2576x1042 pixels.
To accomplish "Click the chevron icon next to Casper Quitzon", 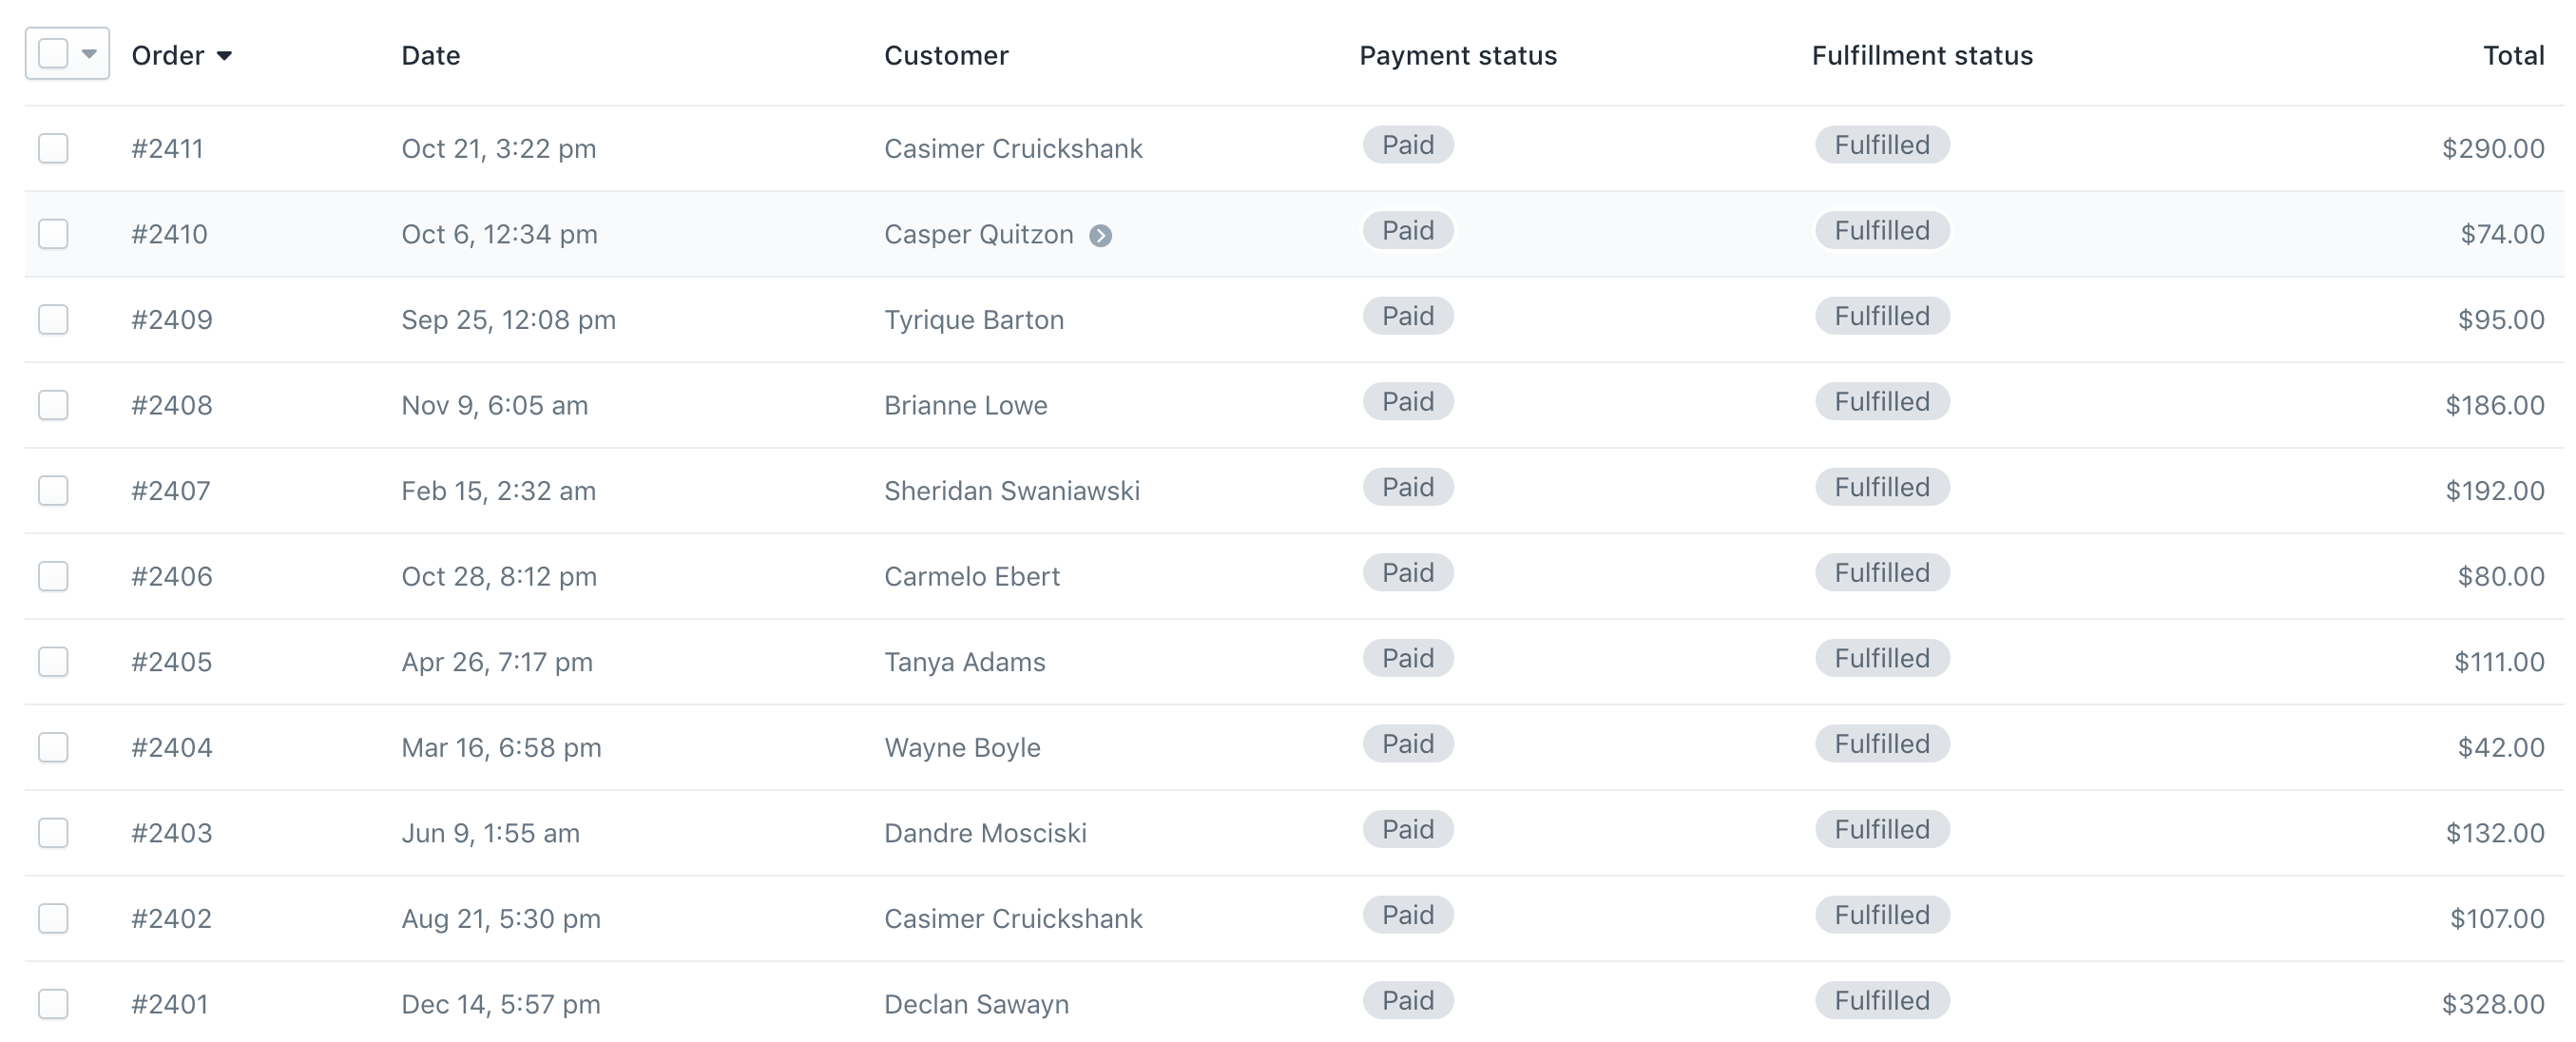I will [x=1102, y=236].
